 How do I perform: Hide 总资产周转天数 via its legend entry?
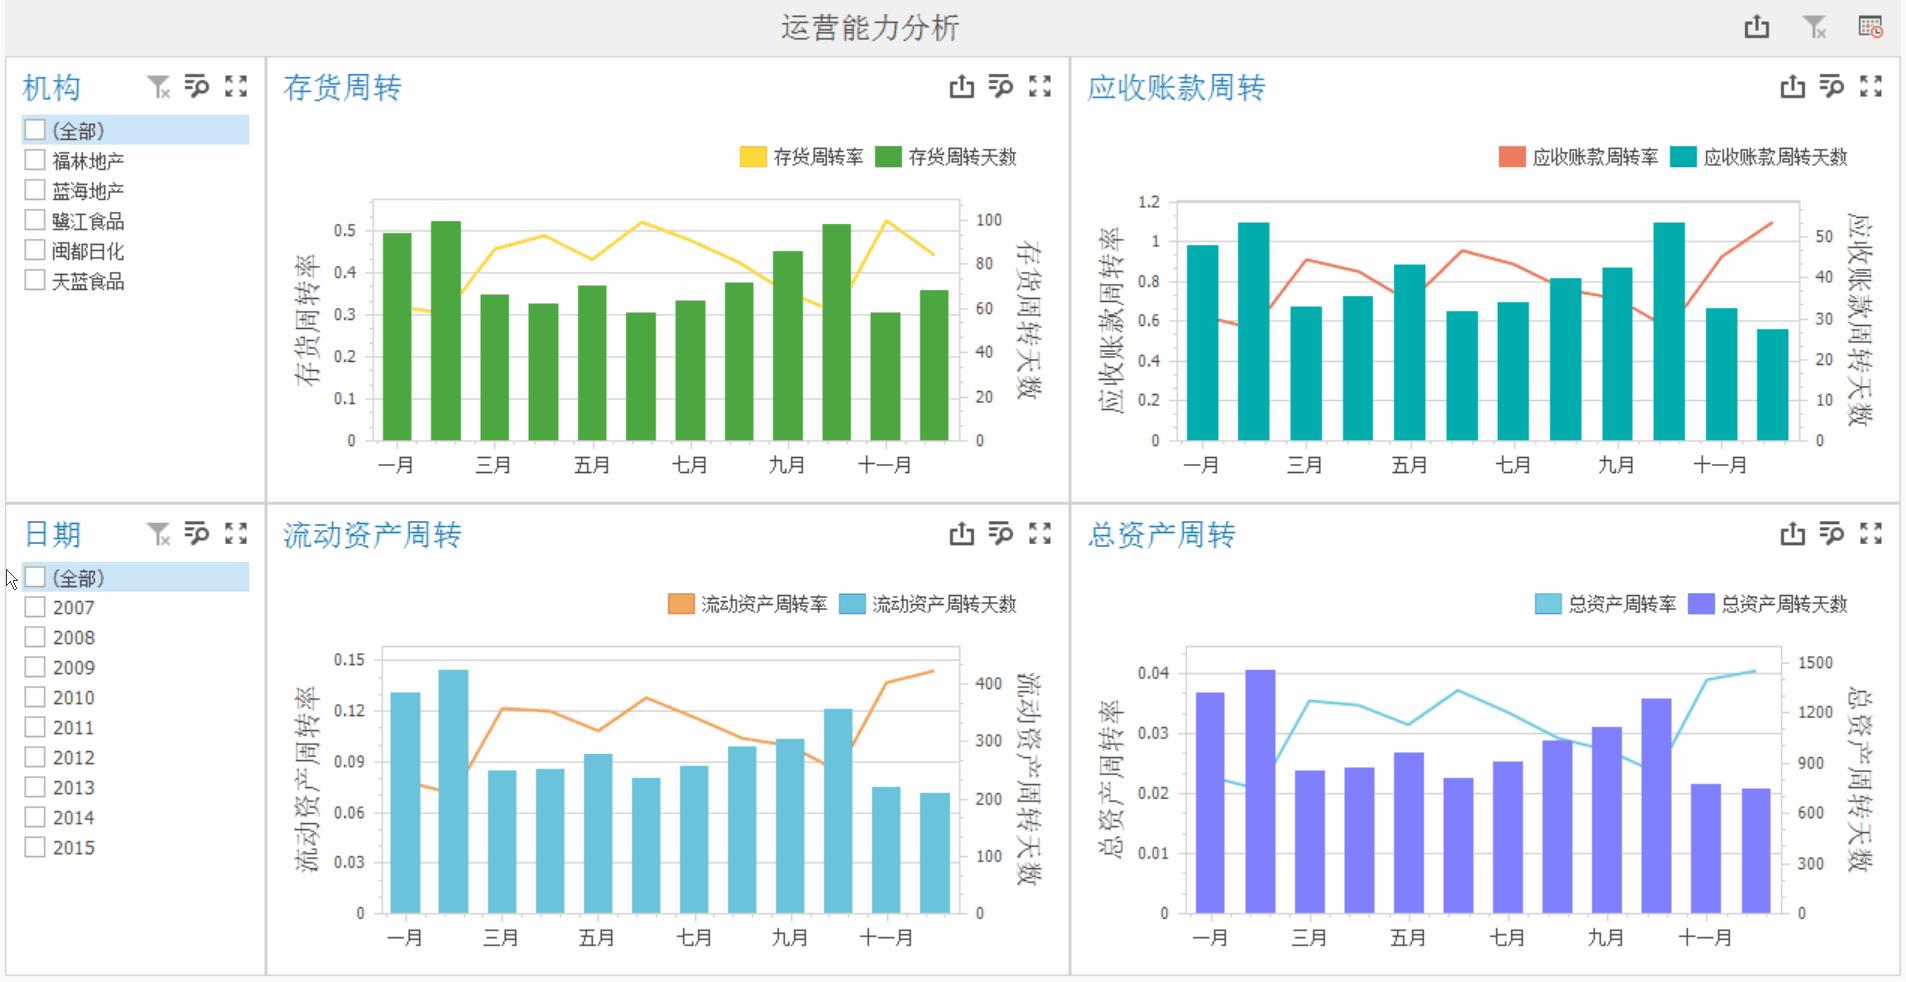coord(1785,604)
